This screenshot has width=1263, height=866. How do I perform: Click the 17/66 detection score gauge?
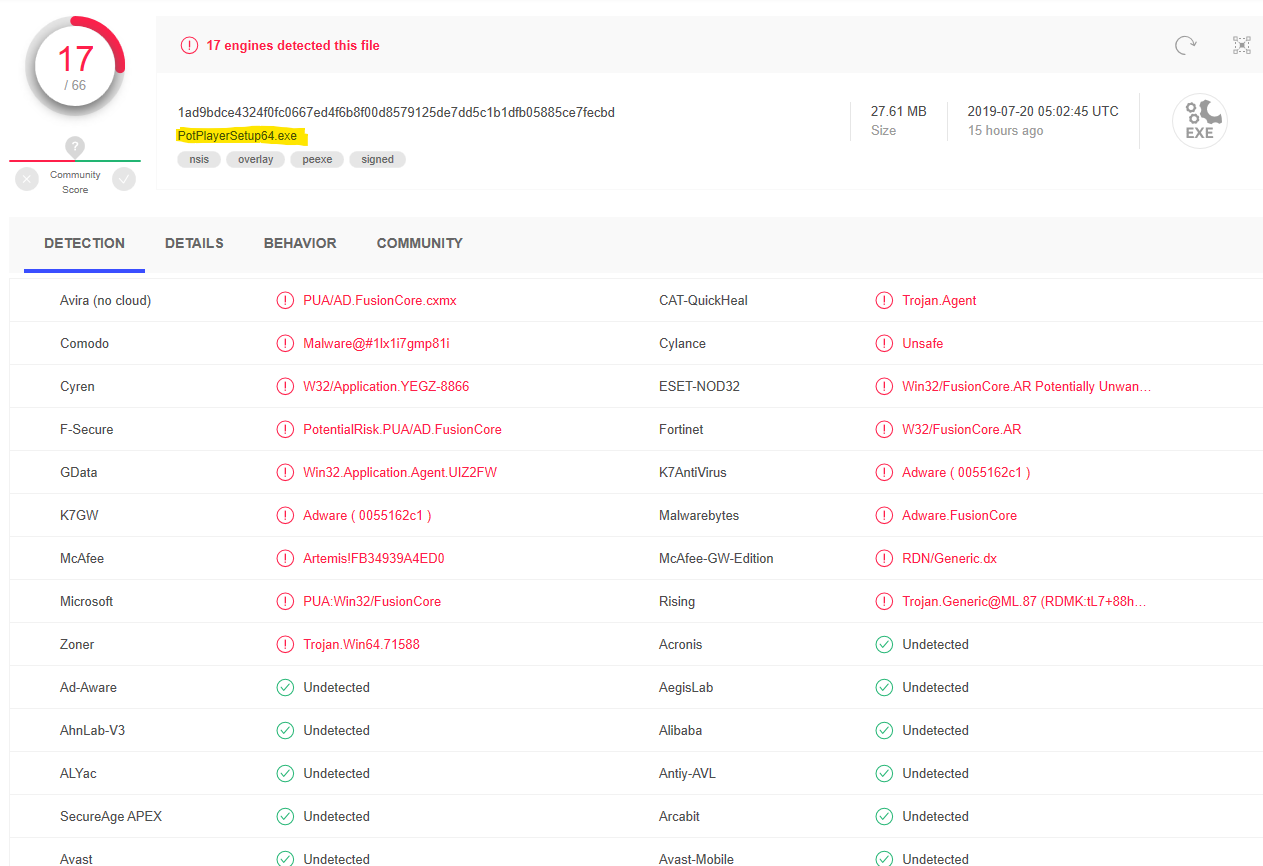(75, 67)
